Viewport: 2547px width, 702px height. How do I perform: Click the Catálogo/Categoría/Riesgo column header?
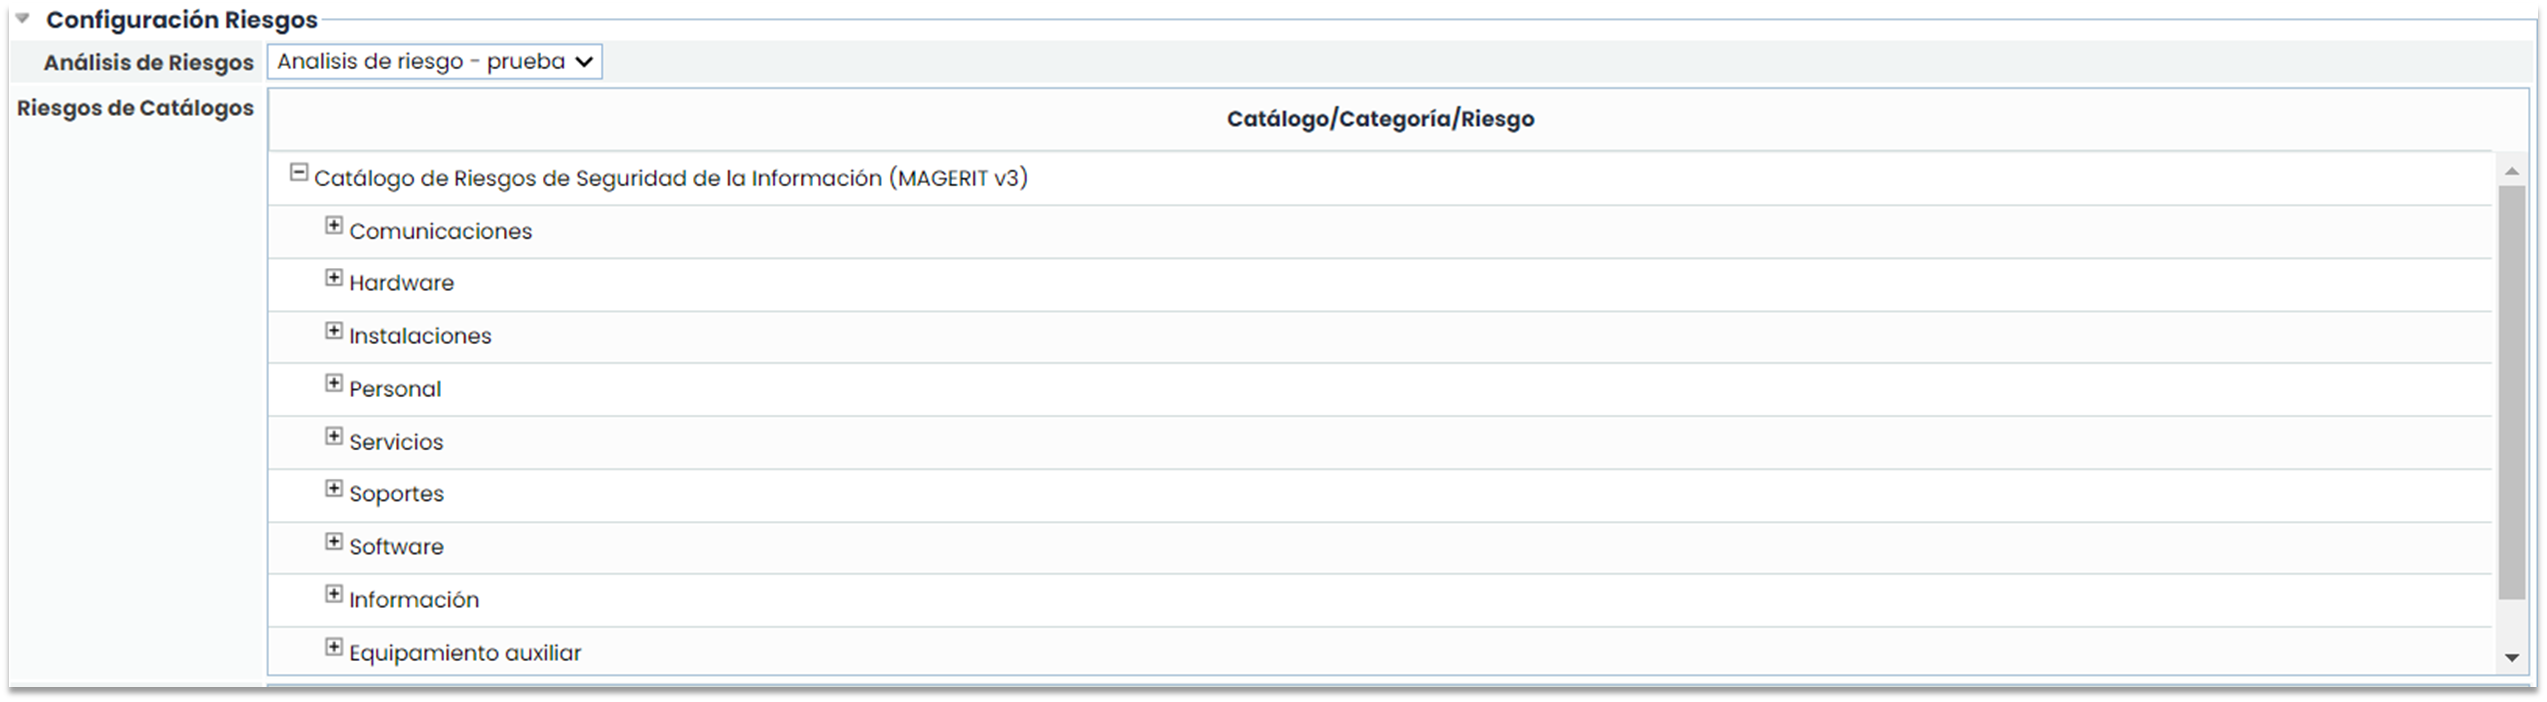point(1380,119)
